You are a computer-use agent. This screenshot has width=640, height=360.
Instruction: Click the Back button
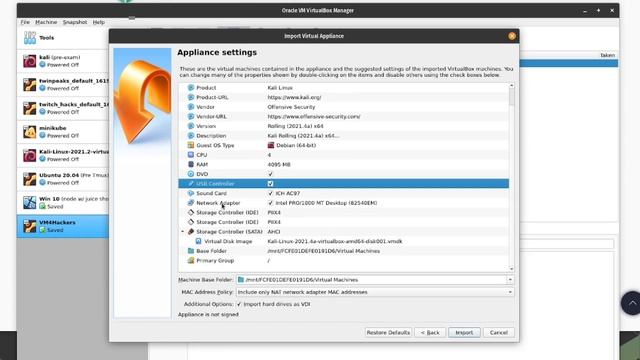430,333
